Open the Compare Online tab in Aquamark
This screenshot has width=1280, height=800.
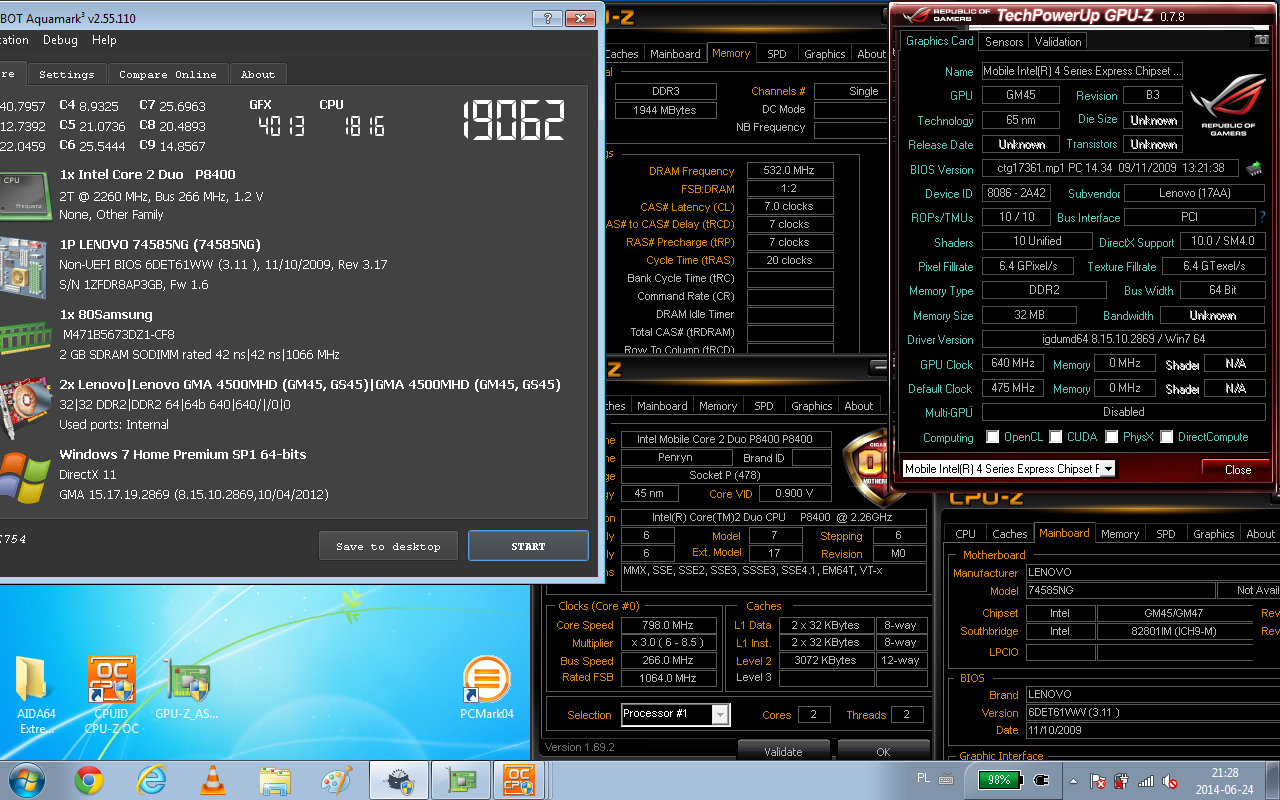click(x=168, y=74)
